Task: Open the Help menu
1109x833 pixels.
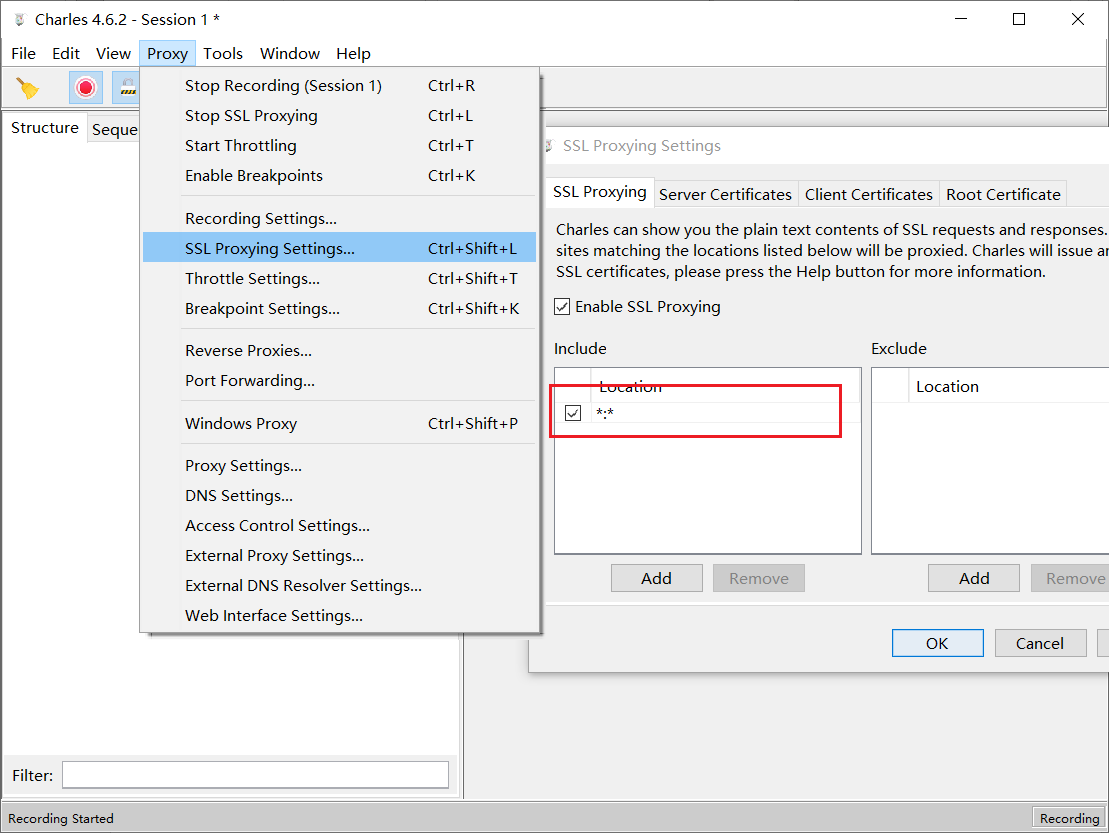Action: (353, 54)
